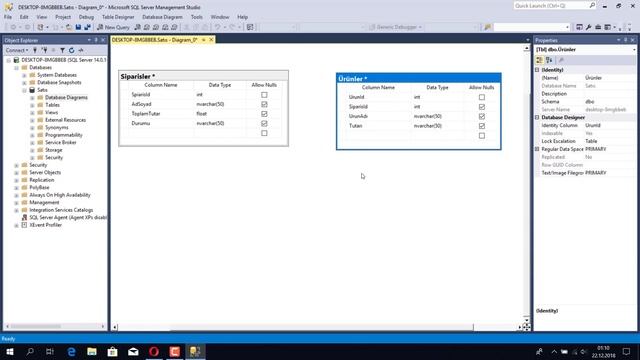Expand the Tables folder node

pos(32,105)
